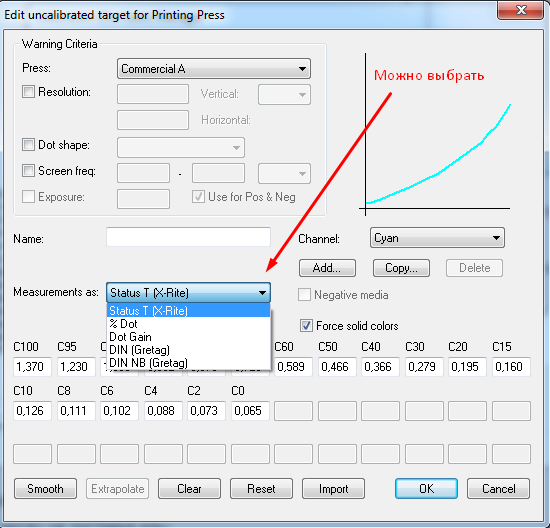This screenshot has height=528, width=550.
Task: Click the Delete button
Action: [474, 268]
